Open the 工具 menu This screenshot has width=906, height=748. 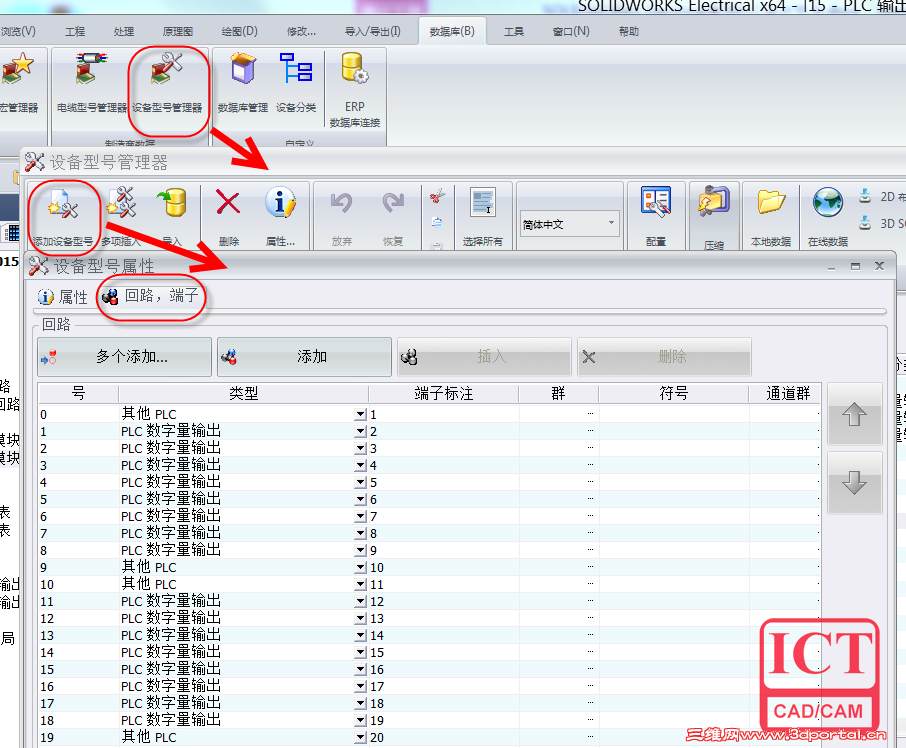pos(514,31)
